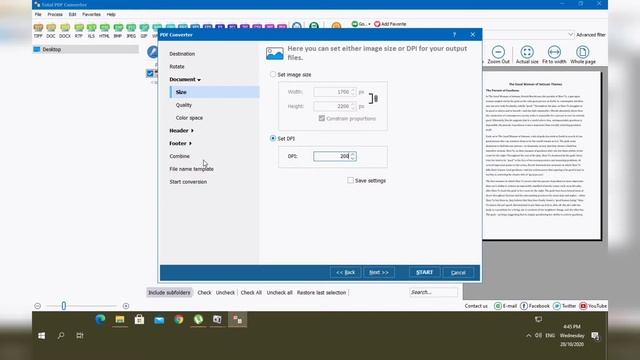Select the XLS format icon
This screenshot has height=360, width=640.
coord(91,31)
